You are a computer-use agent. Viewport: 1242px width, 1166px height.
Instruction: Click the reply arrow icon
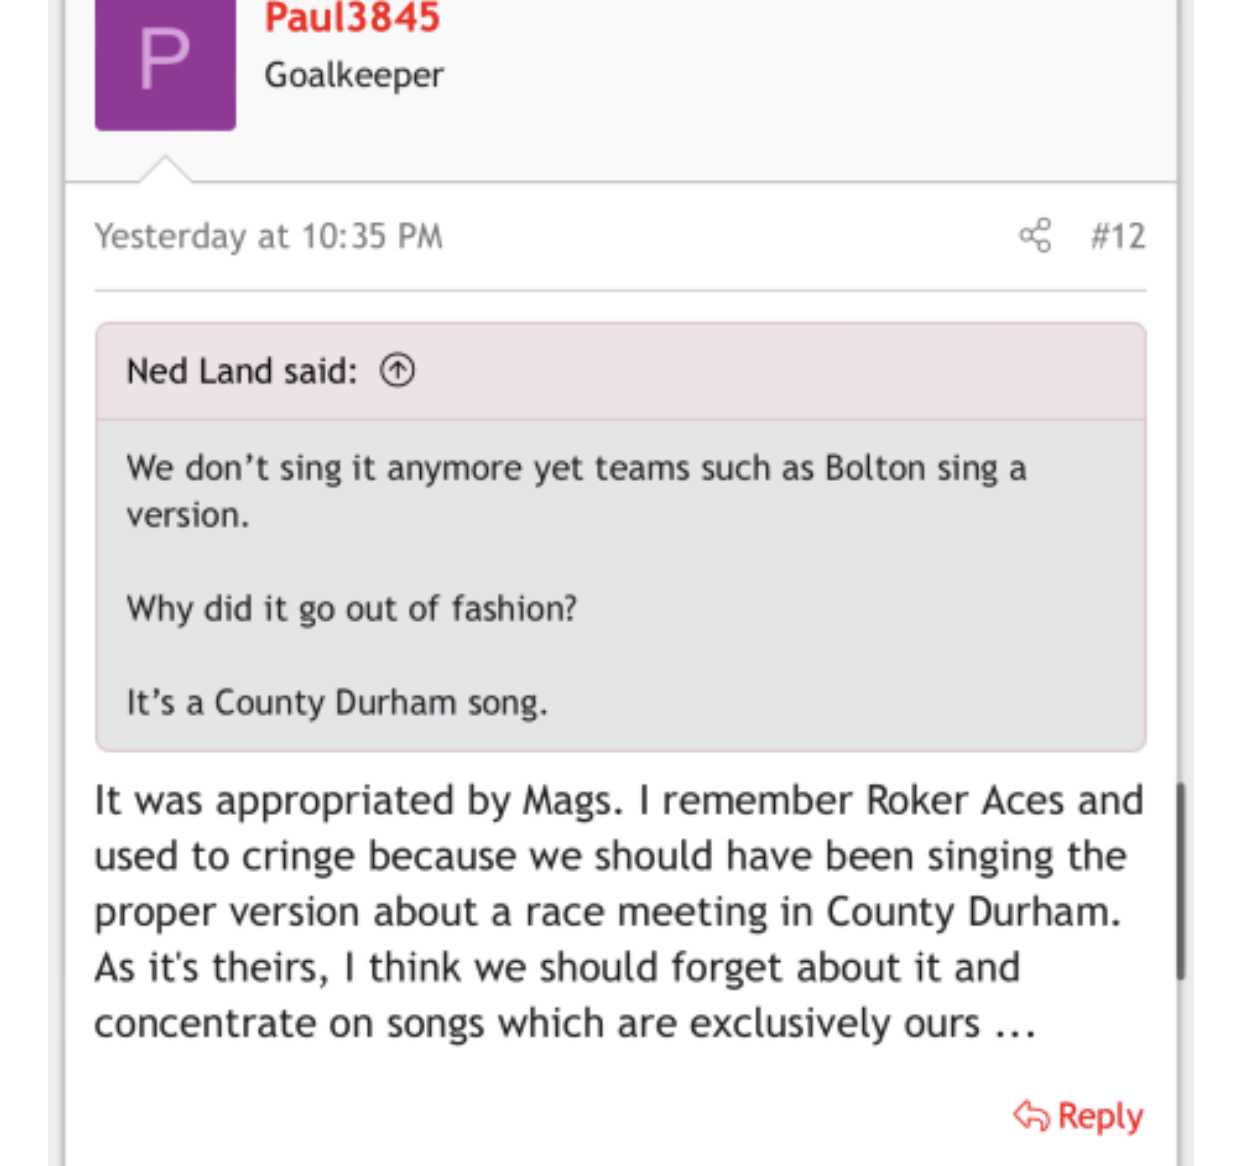coord(1031,1115)
